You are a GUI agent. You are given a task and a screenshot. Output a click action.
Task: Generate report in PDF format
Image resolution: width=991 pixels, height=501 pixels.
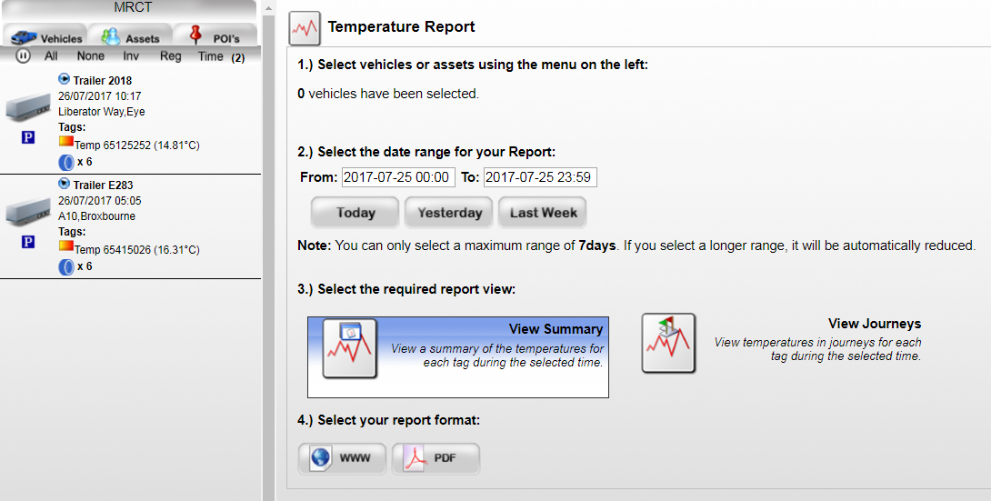(436, 458)
